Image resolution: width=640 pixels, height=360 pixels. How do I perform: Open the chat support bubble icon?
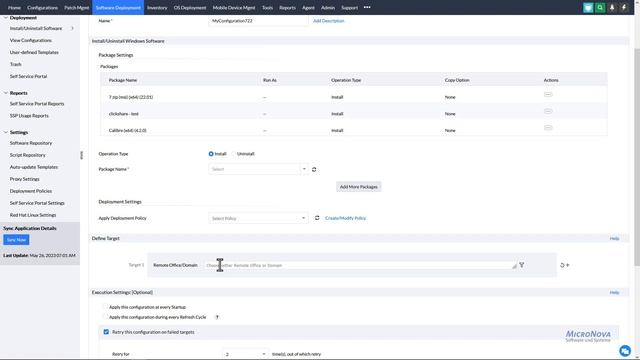pyautogui.click(x=624, y=350)
